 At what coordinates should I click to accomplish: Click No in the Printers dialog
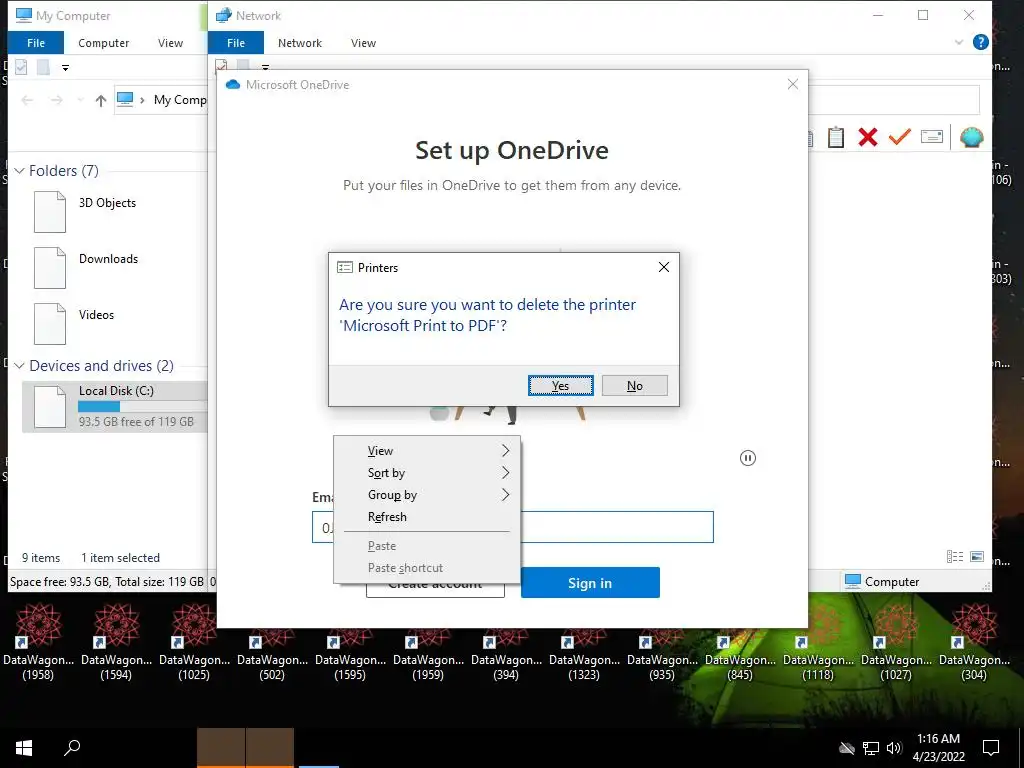click(634, 385)
